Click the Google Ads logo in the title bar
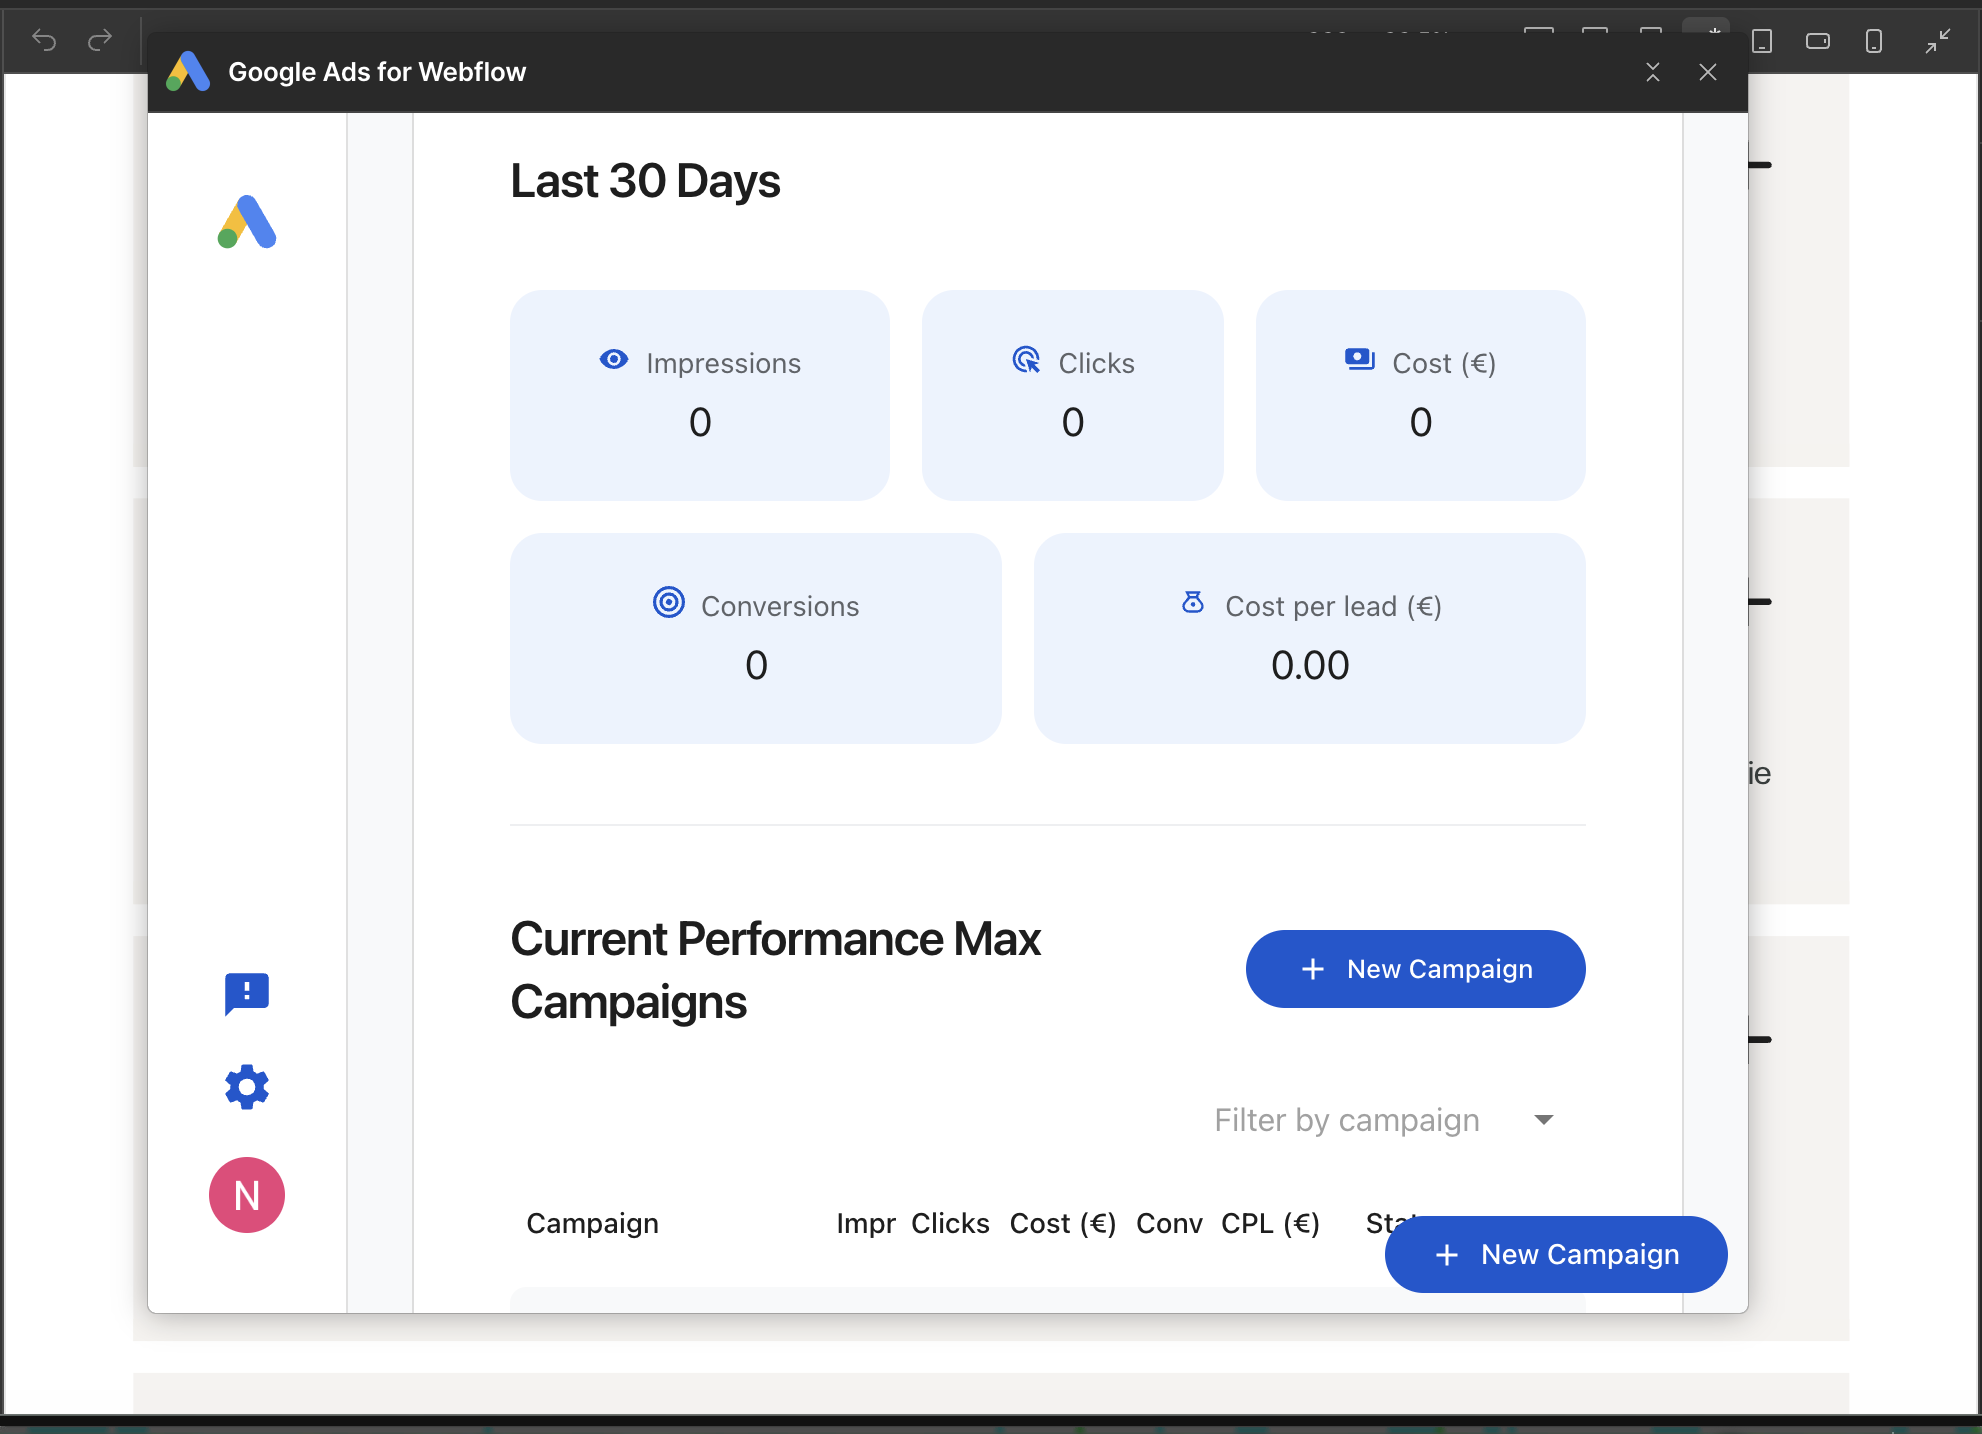 tap(188, 72)
